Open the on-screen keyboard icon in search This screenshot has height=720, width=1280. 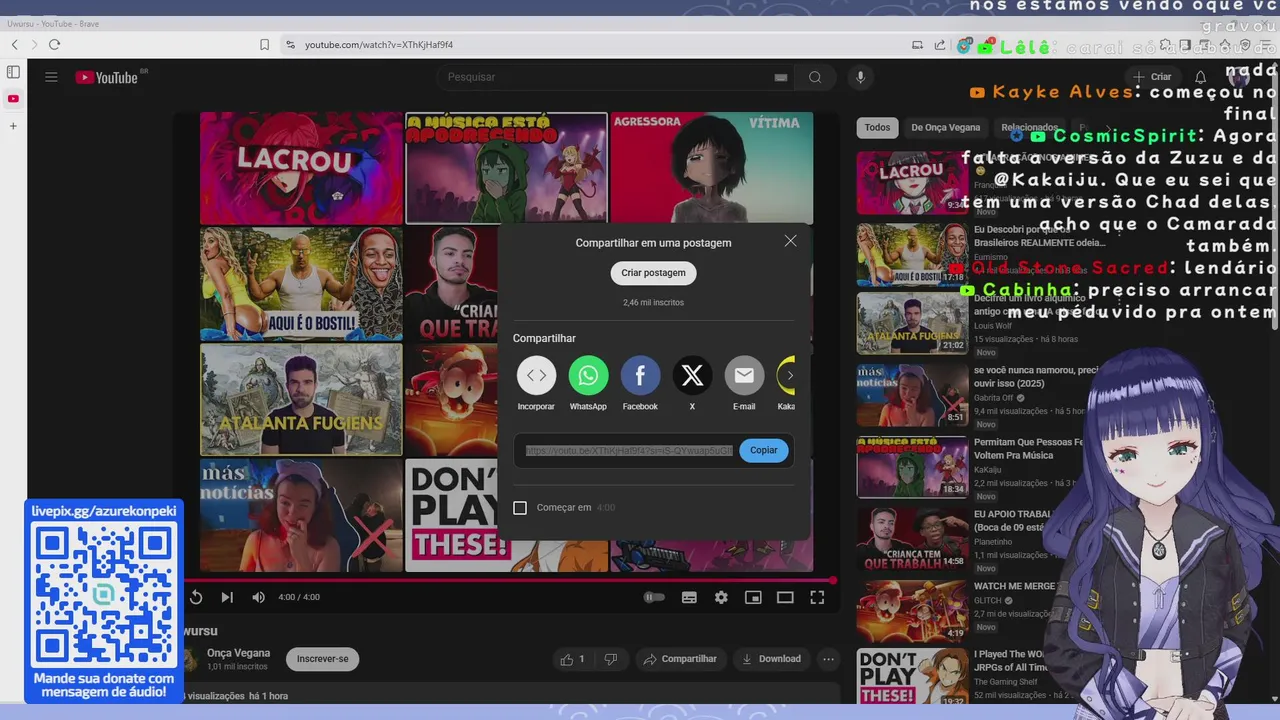(x=781, y=77)
